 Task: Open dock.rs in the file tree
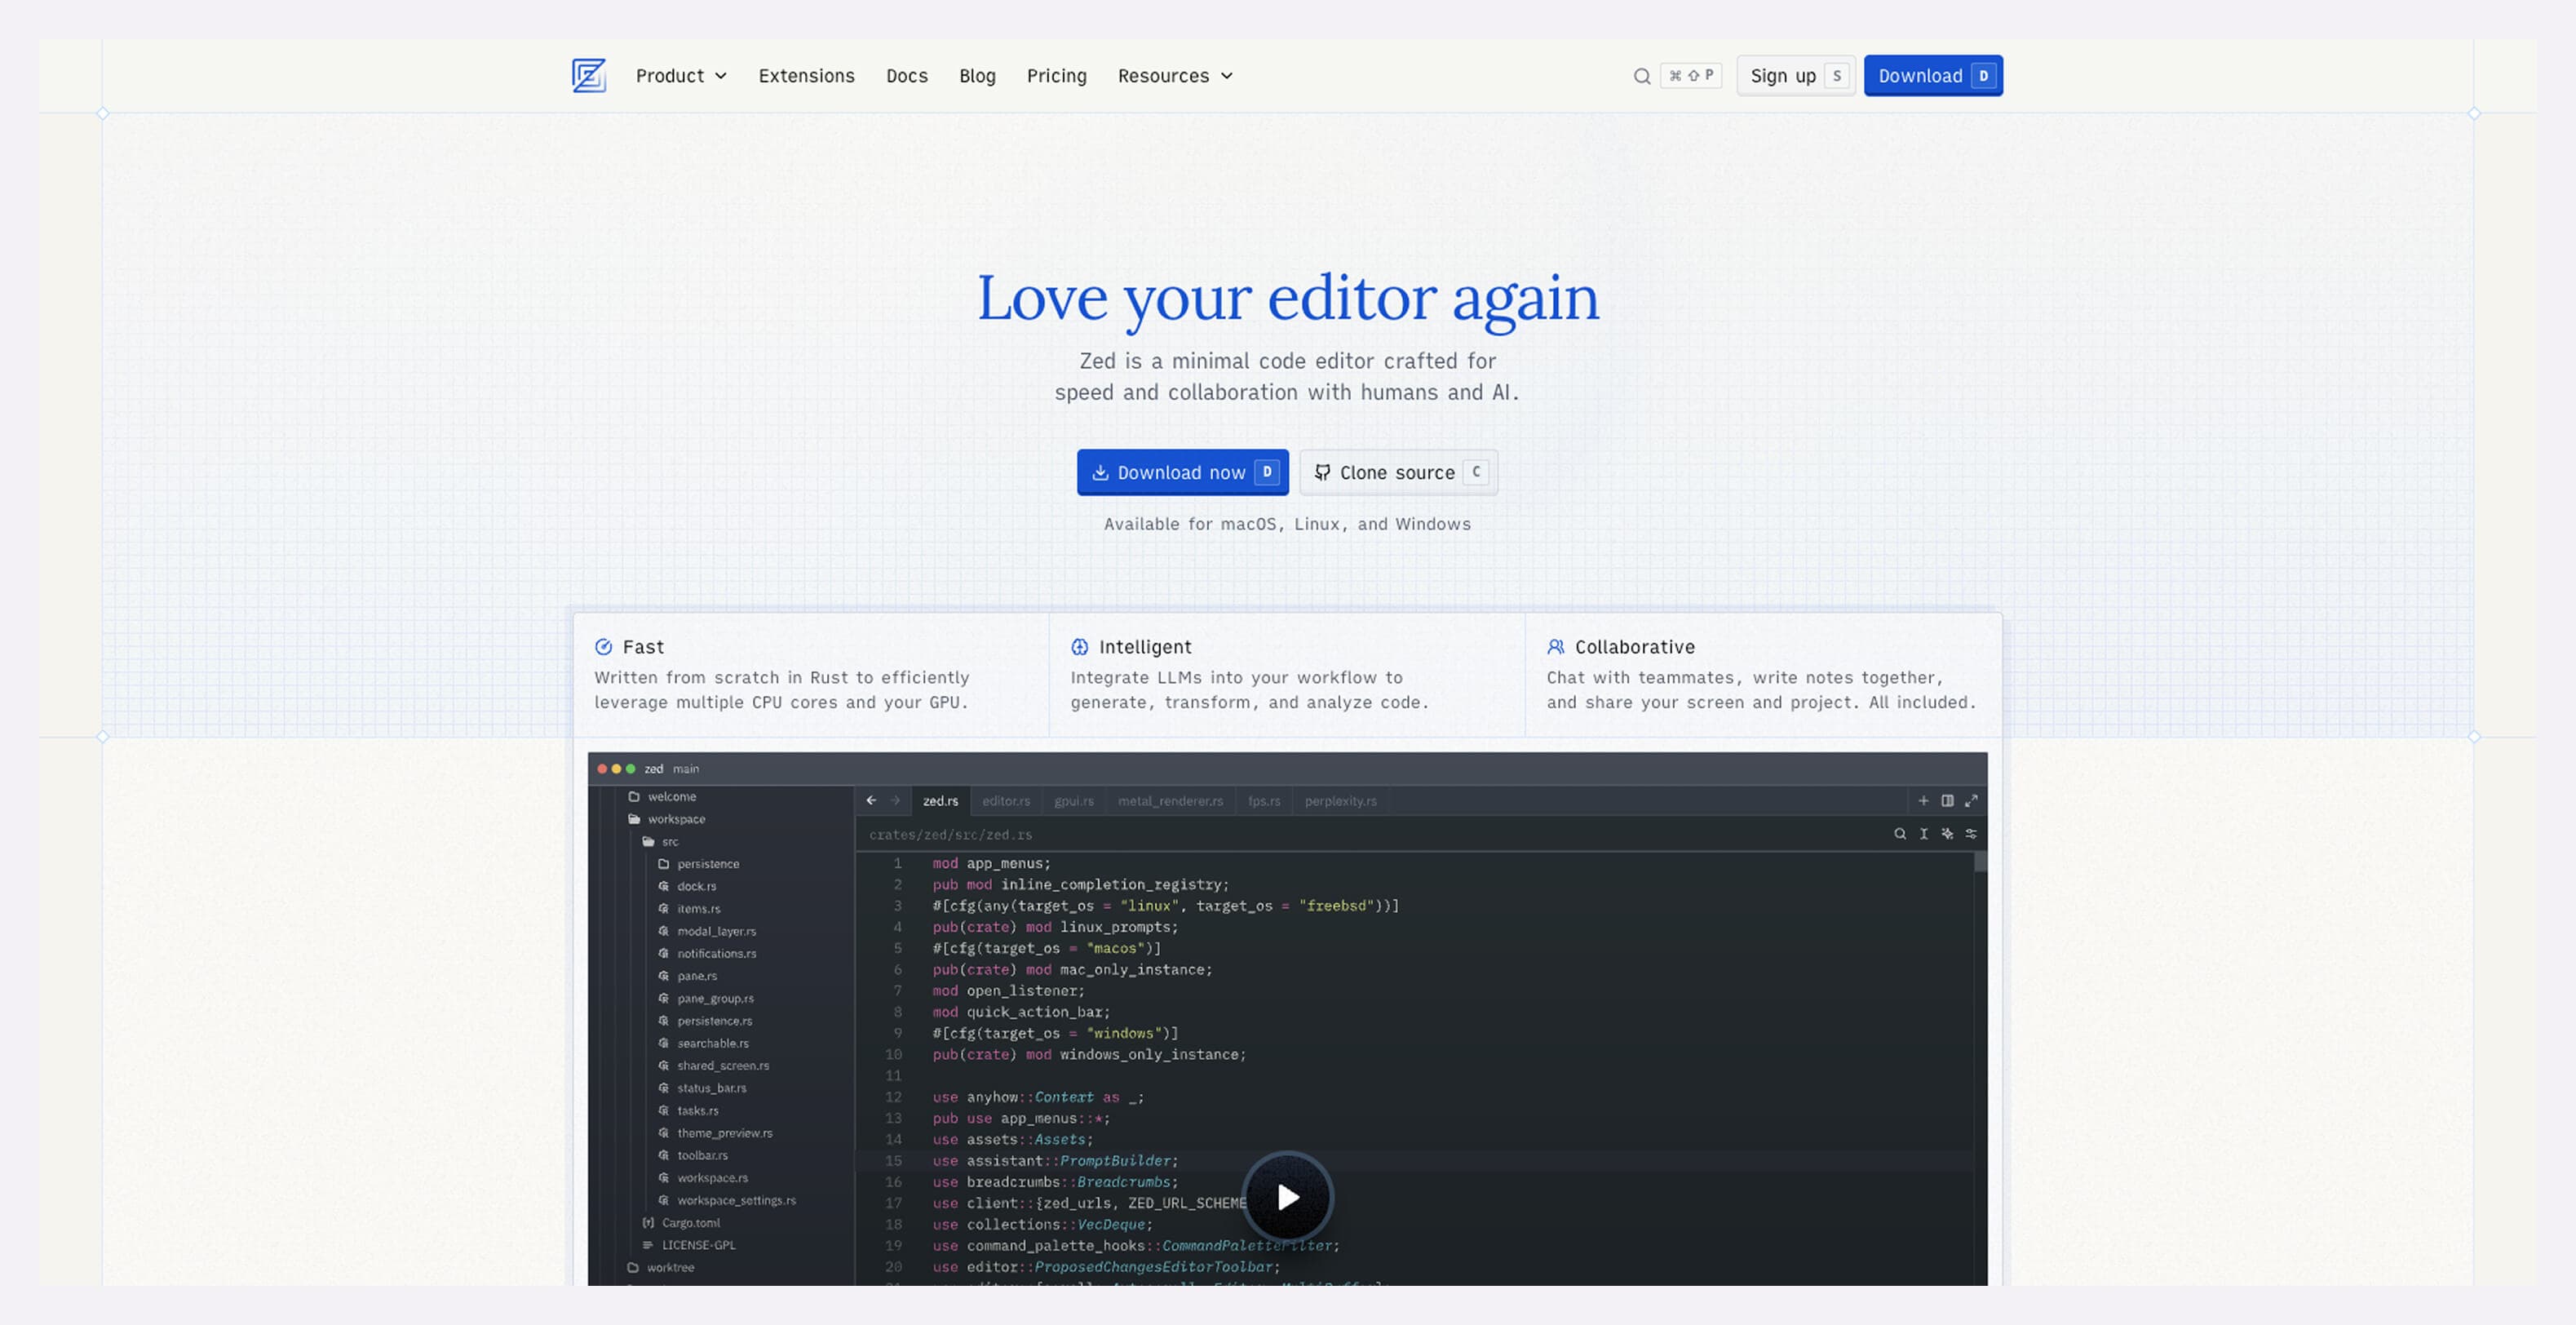(687, 887)
